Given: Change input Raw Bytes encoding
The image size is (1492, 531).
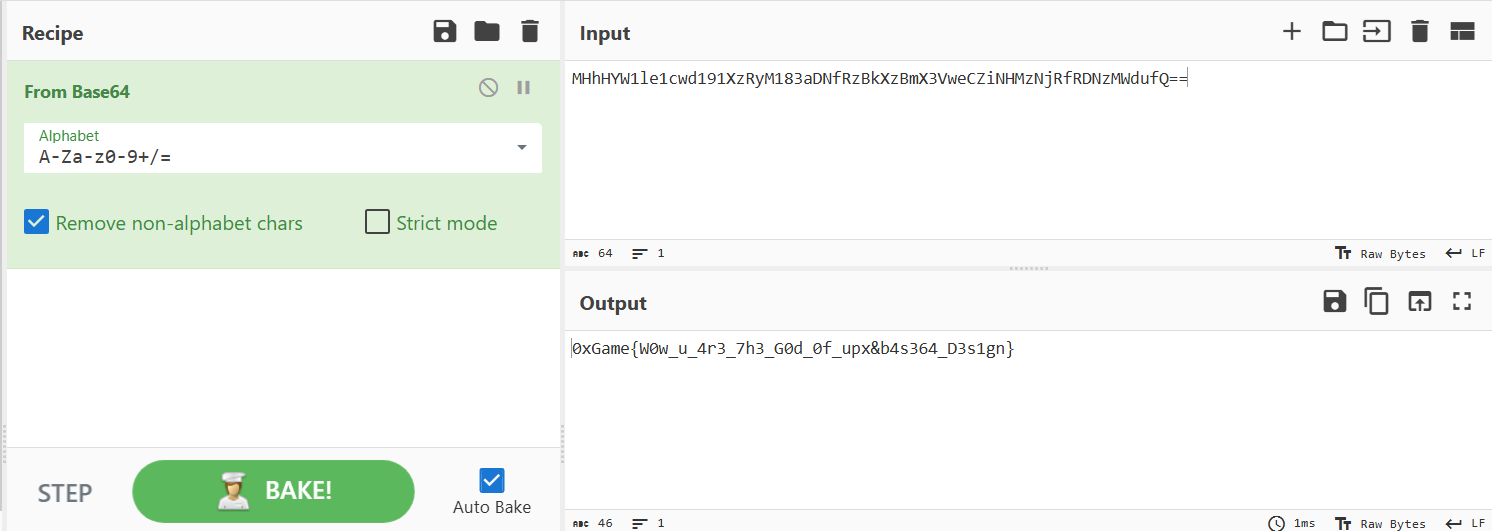Looking at the screenshot, I should point(1381,254).
